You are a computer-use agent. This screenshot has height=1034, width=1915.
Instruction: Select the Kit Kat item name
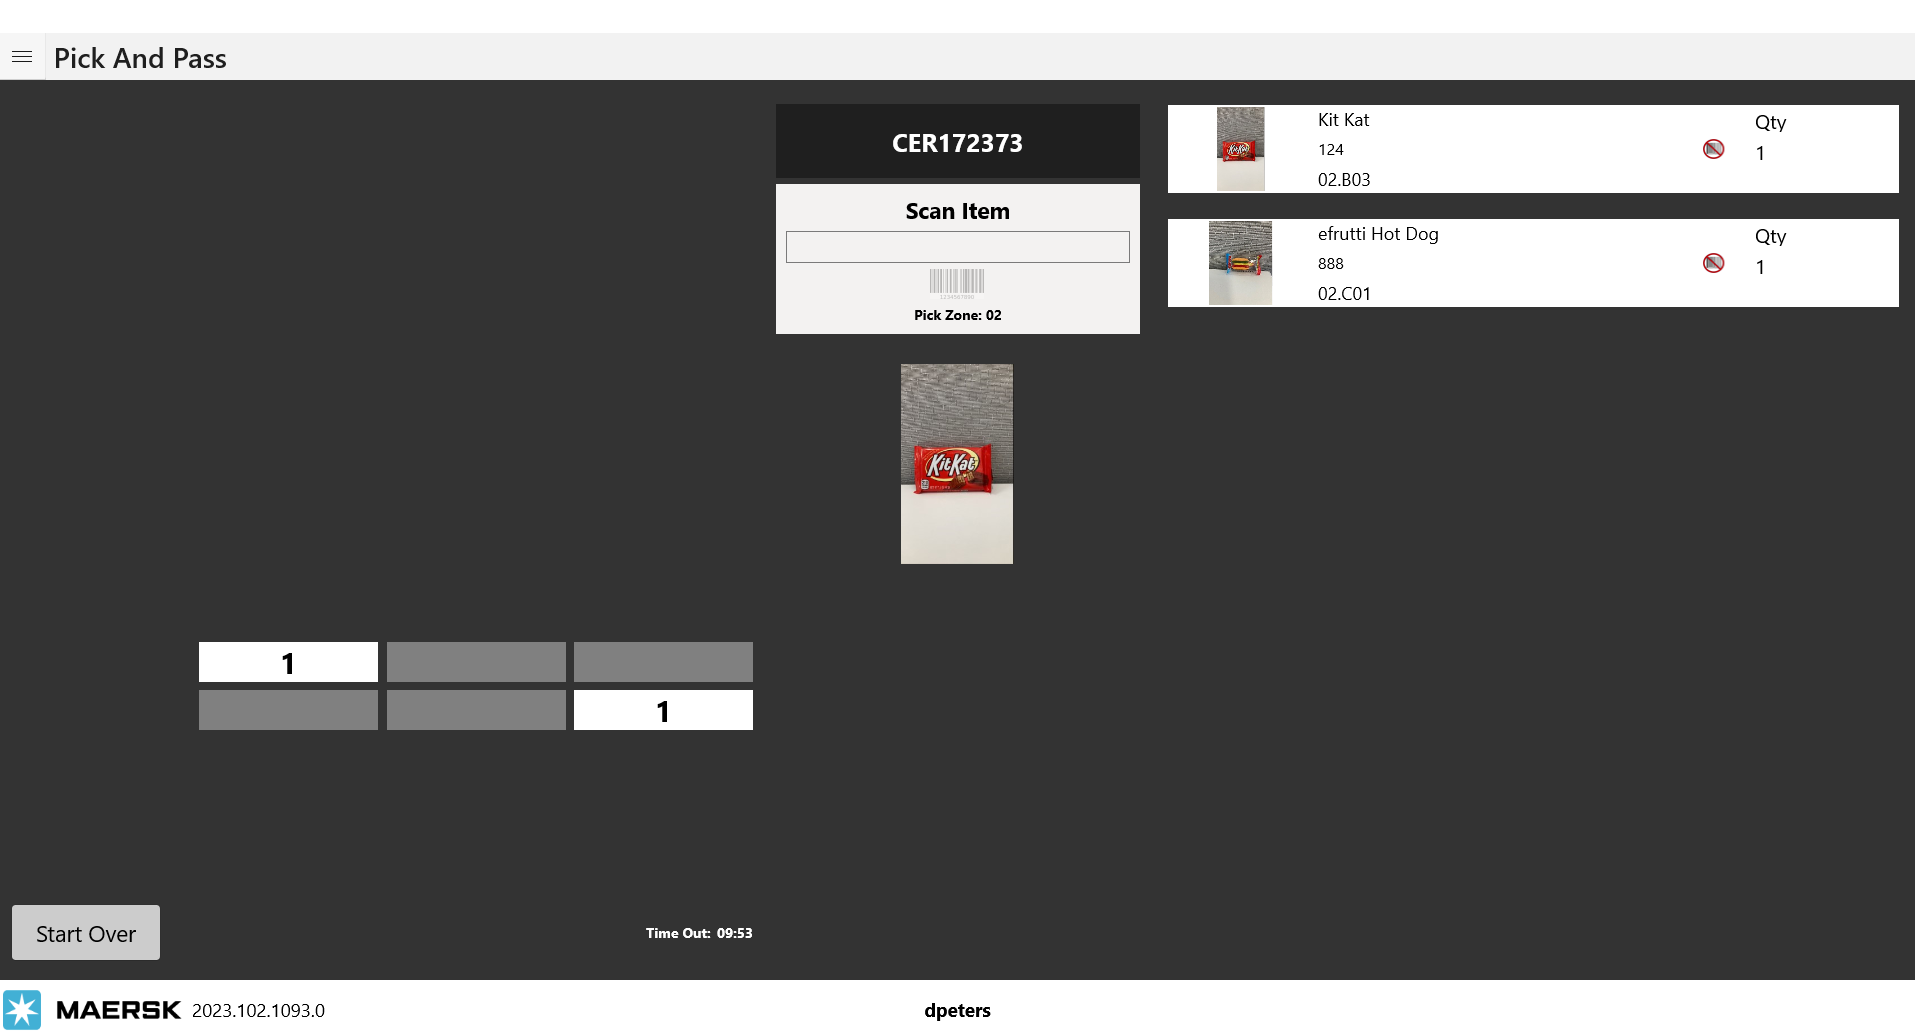click(x=1343, y=120)
